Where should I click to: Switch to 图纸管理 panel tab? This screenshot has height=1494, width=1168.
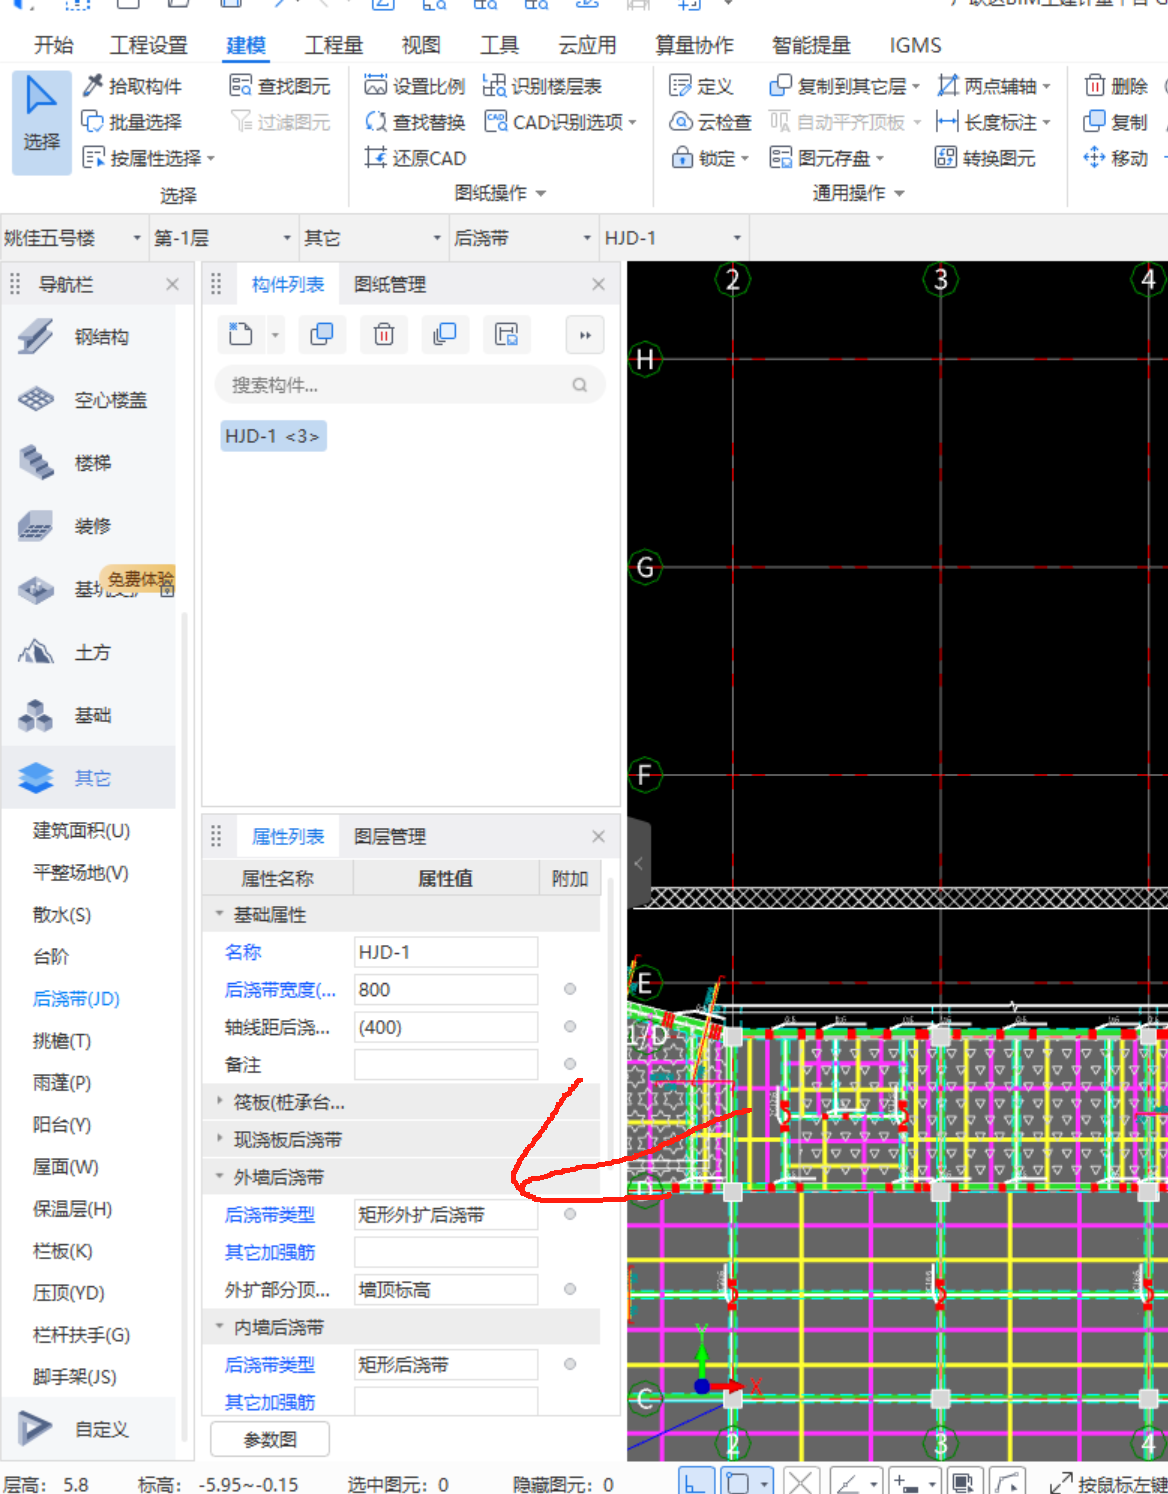click(390, 284)
